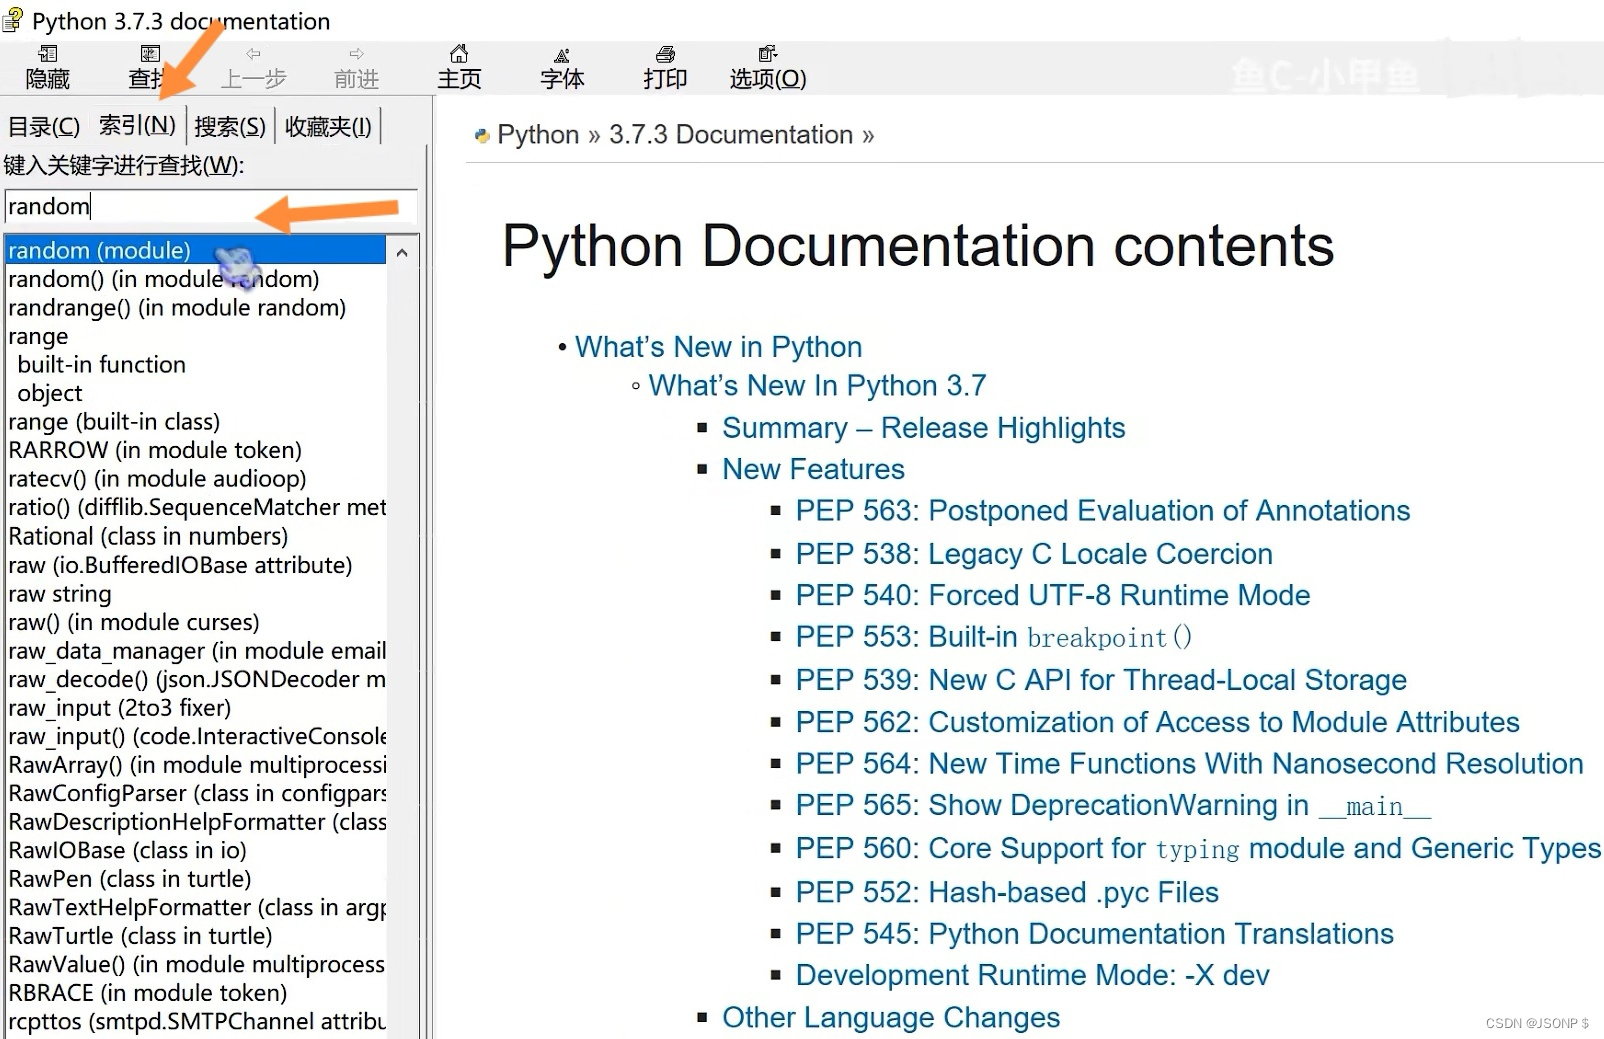The image size is (1604, 1039).
Task: Open the Python breadcrumb link
Action: [538, 135]
